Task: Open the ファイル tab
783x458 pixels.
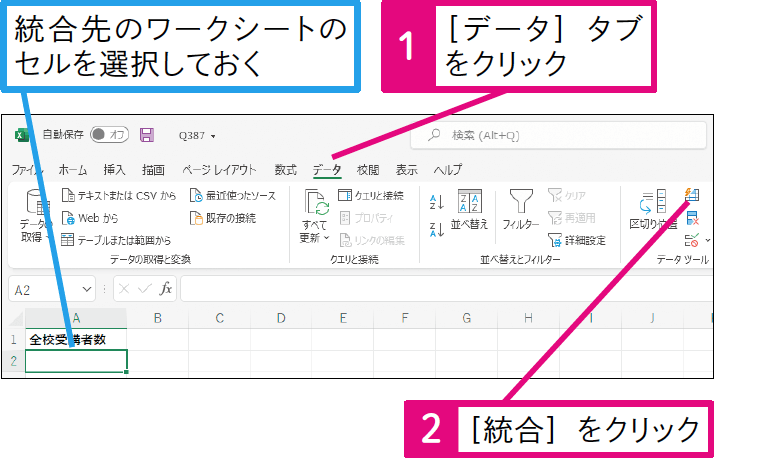Action: point(27,170)
